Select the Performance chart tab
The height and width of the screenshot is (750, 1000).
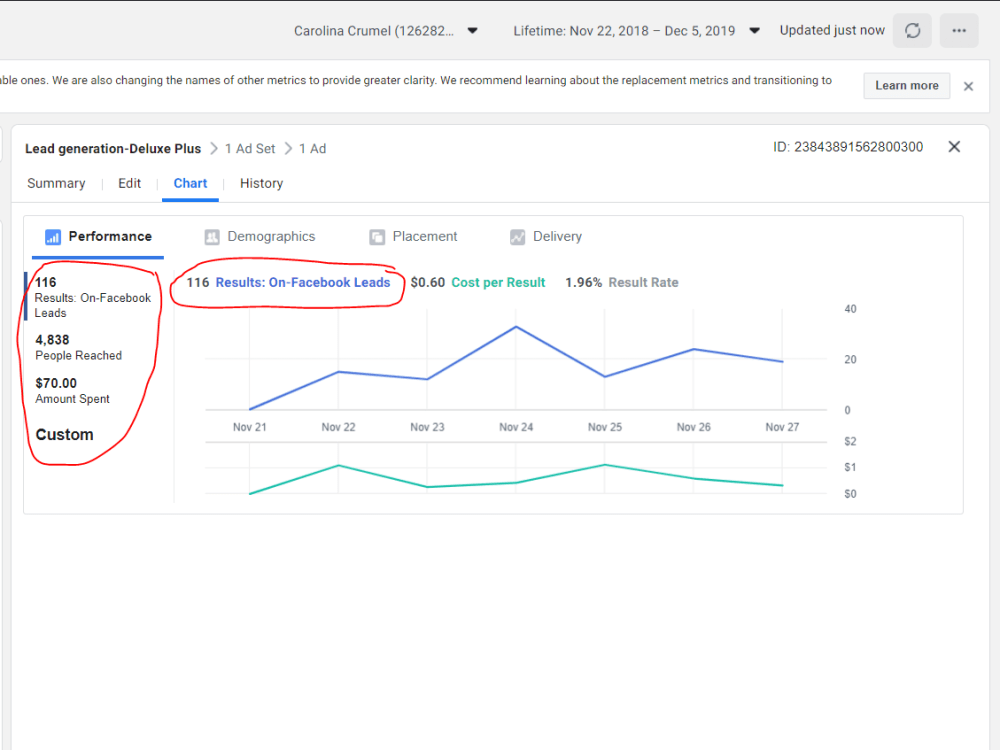98,237
